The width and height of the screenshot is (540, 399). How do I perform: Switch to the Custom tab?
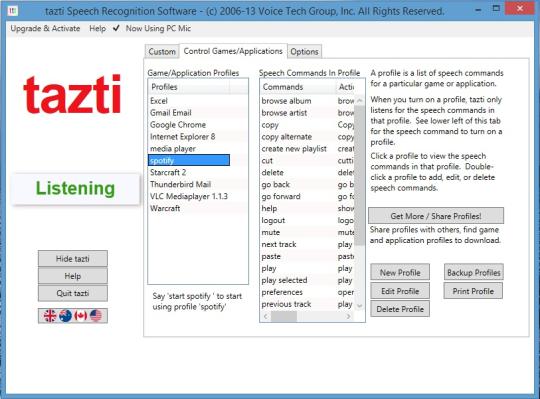(162, 52)
